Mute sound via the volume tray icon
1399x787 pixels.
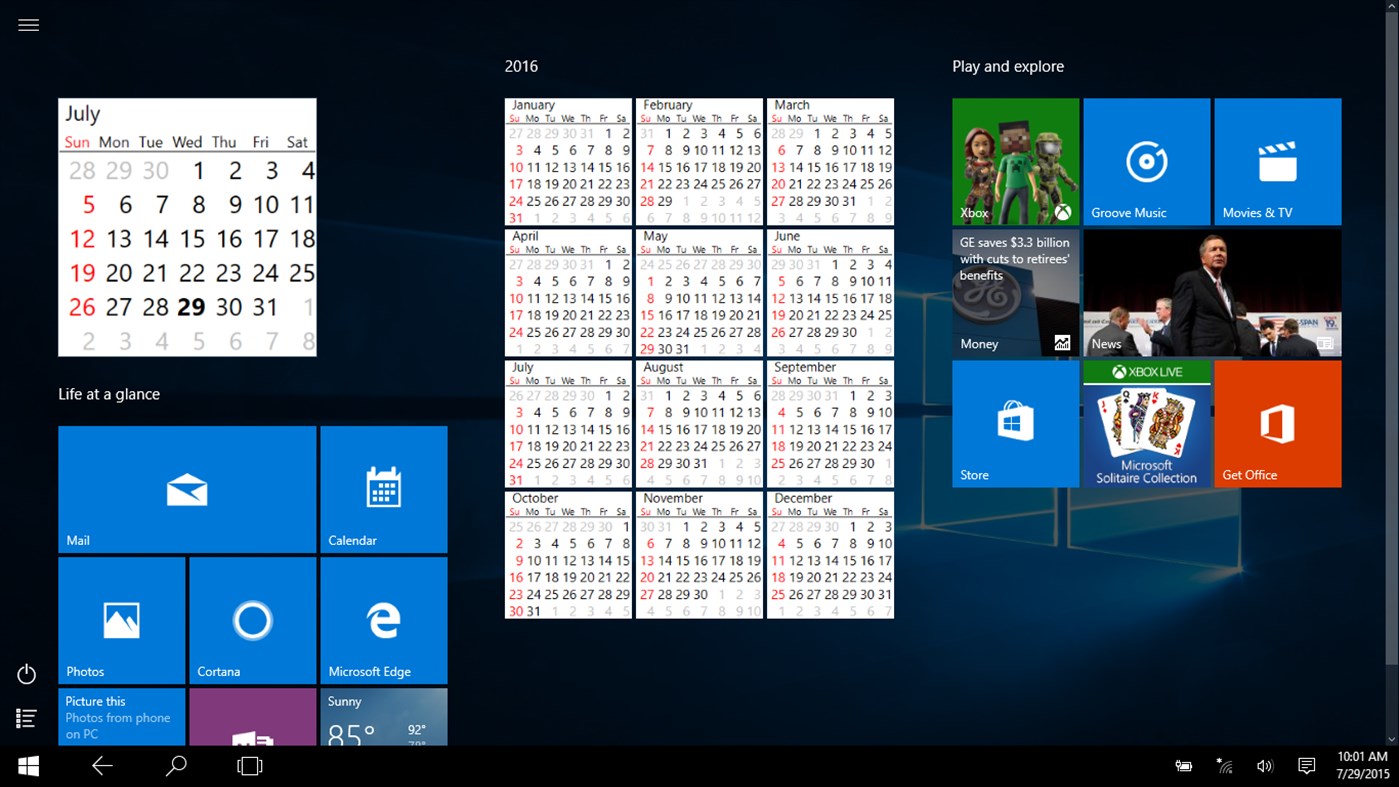point(1264,765)
